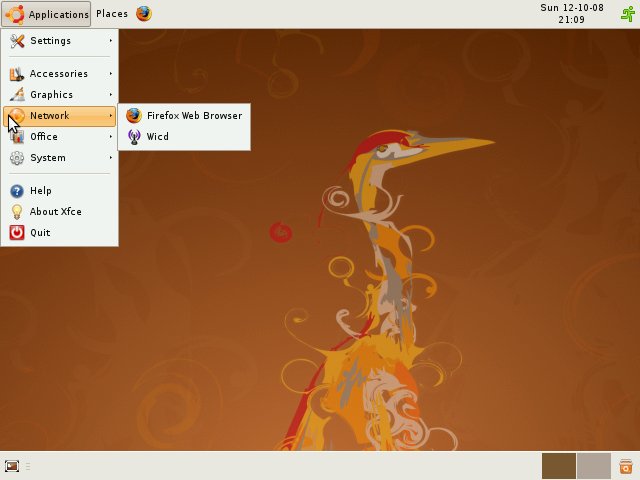The image size is (640, 480).
Task: Click the Applications panel button
Action: pyautogui.click(x=46, y=14)
